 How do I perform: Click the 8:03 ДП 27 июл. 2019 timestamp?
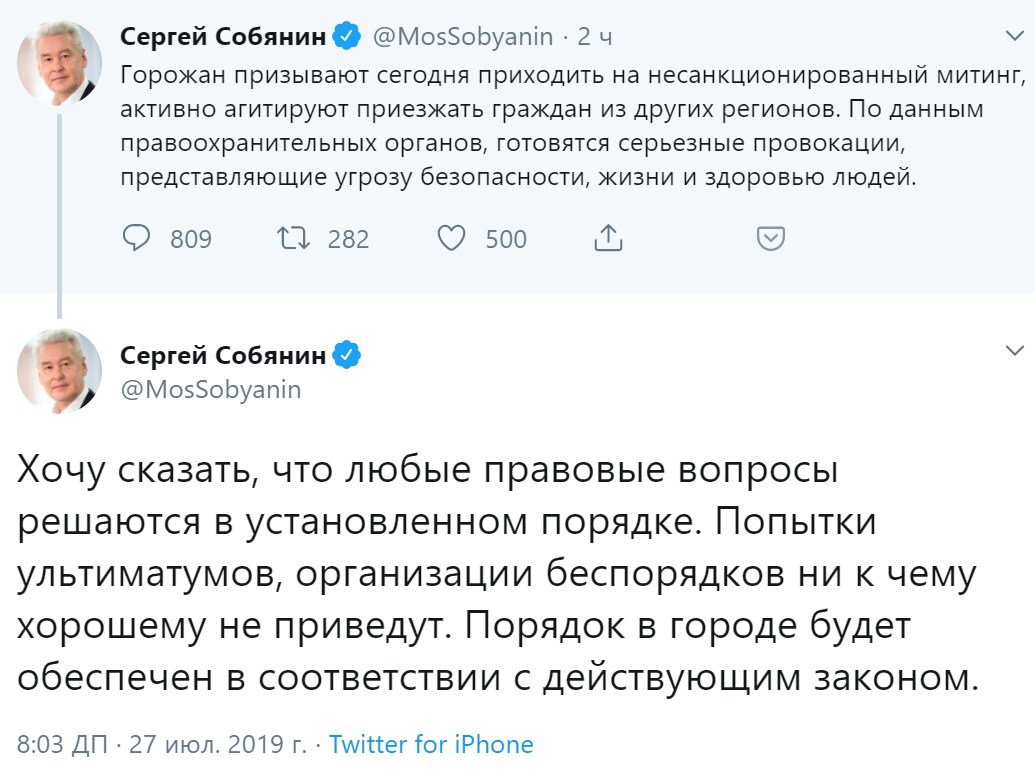163,745
